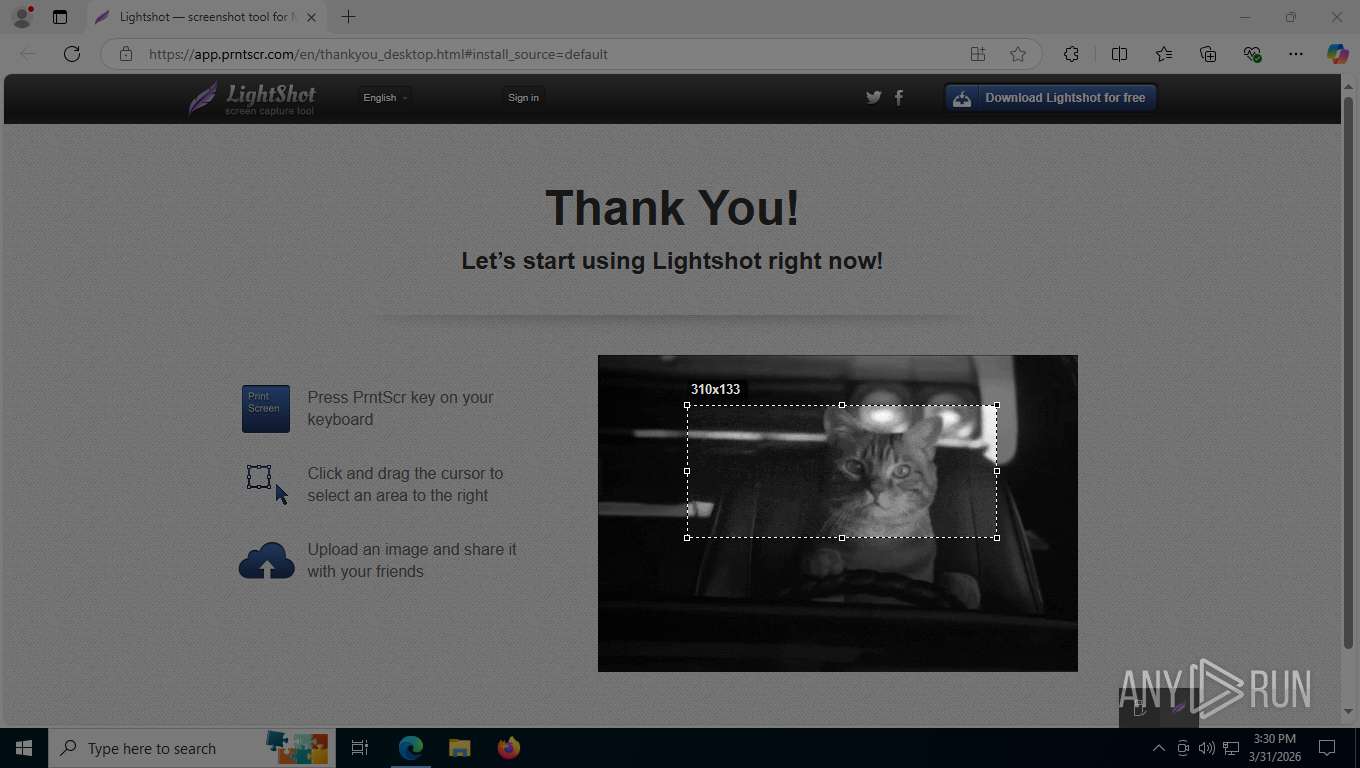Toggle split screen view icon

[1120, 54]
